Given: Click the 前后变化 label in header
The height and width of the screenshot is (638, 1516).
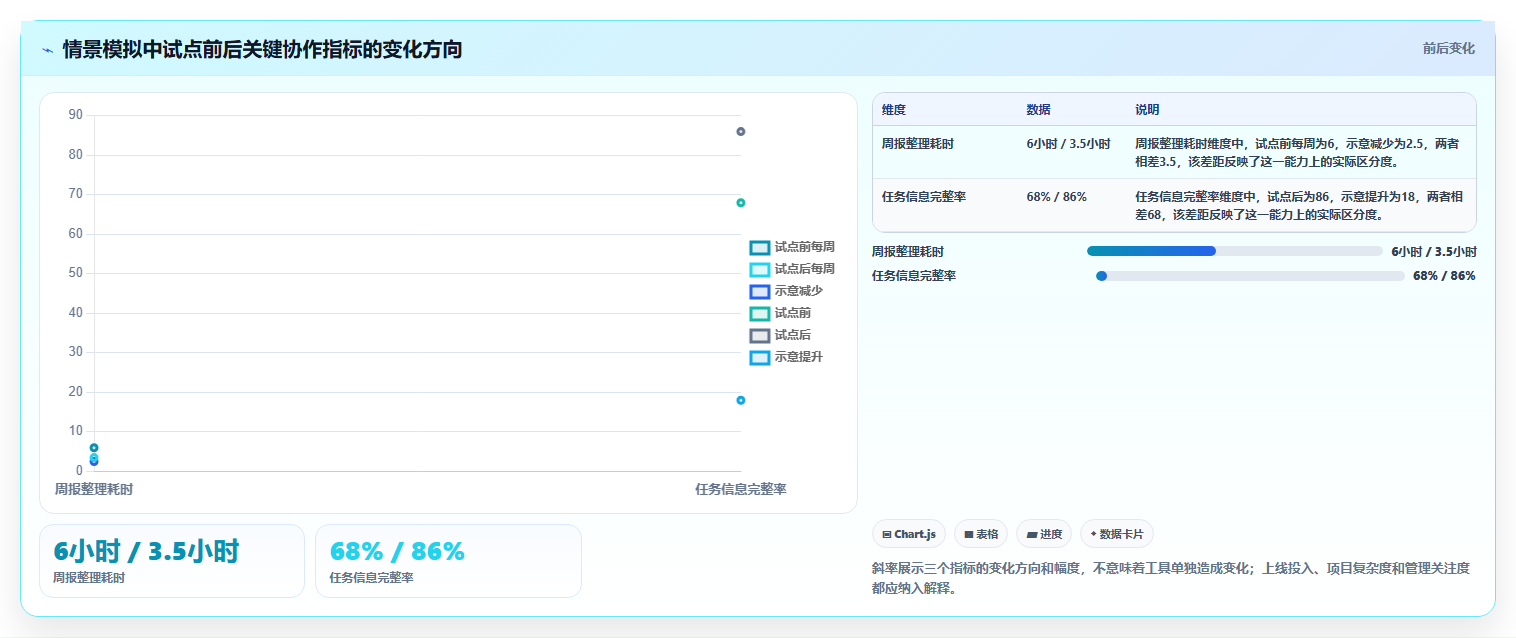Looking at the screenshot, I should 1448,48.
